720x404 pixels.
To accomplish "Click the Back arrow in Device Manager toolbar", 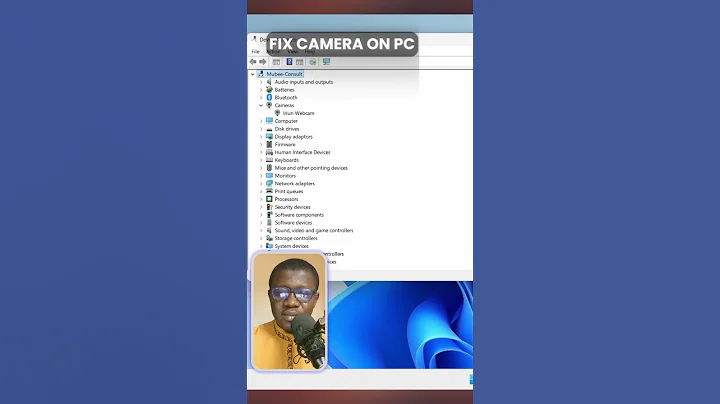I will [x=253, y=62].
